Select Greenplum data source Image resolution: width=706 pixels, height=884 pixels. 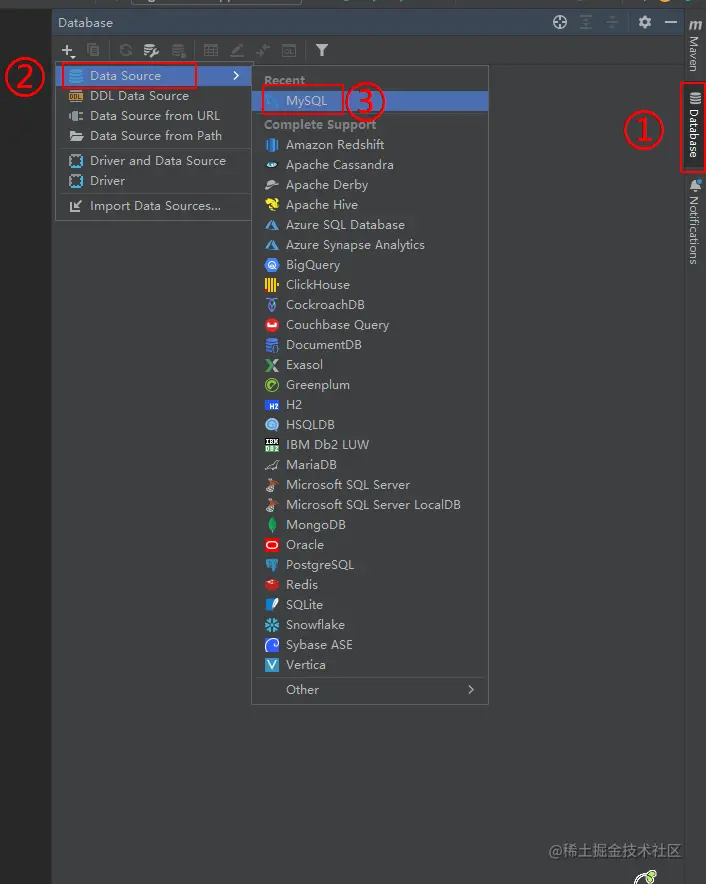[x=370, y=385]
